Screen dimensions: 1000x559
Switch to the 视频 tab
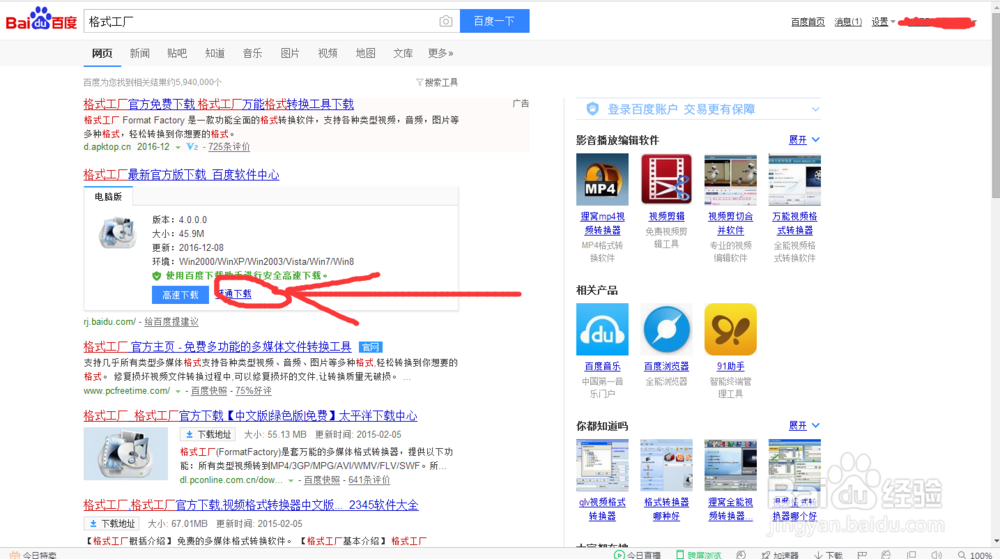(328, 53)
